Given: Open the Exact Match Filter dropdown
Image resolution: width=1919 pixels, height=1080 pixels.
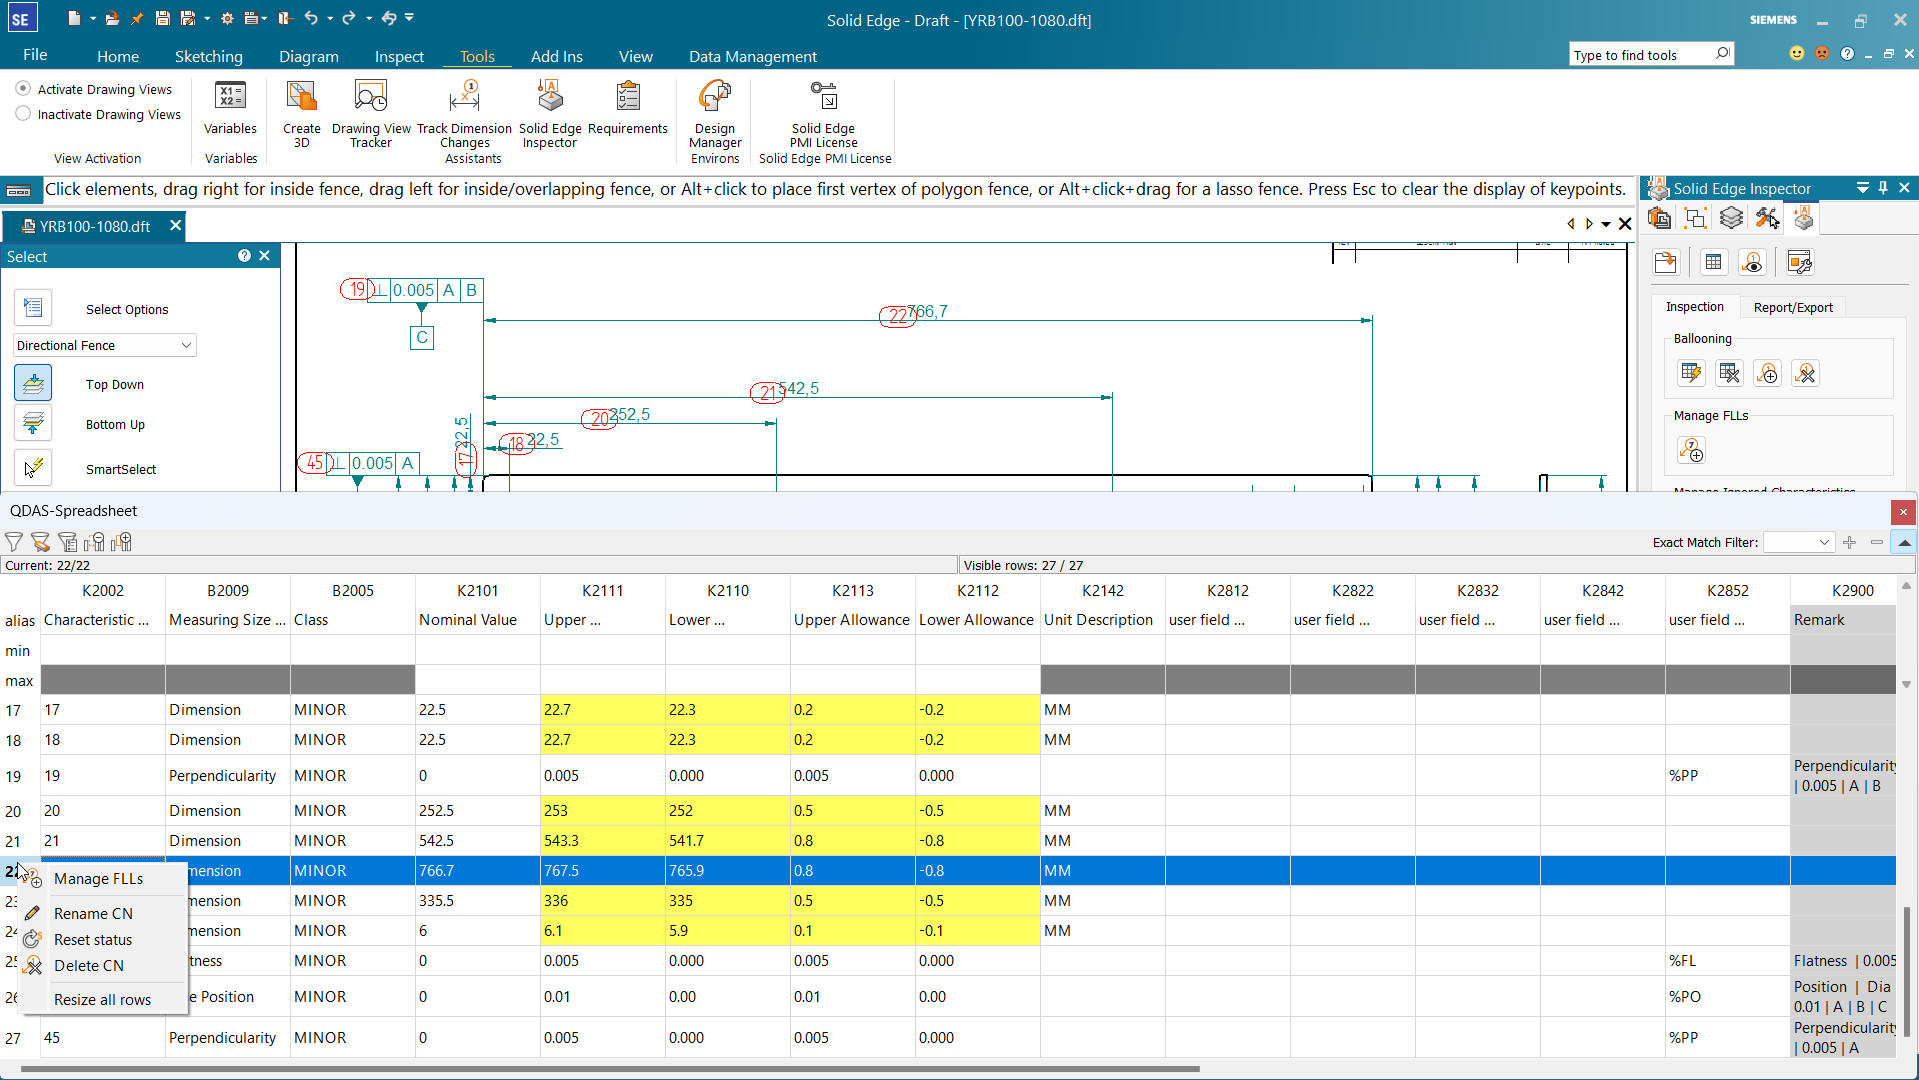Looking at the screenshot, I should 1826,542.
